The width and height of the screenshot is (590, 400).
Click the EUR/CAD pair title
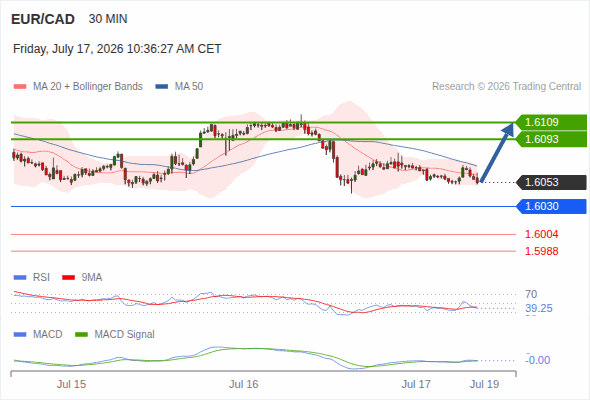[x=43, y=19]
